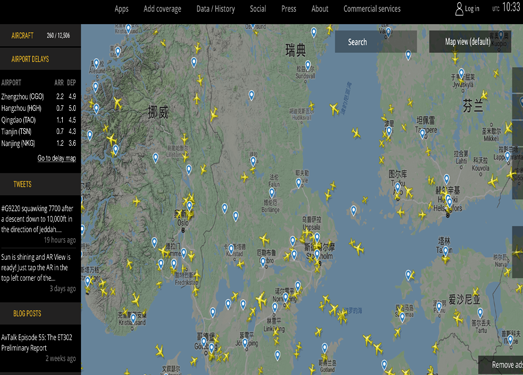The height and width of the screenshot is (375, 523).
Task: Open the Social menu
Action: click(x=258, y=9)
